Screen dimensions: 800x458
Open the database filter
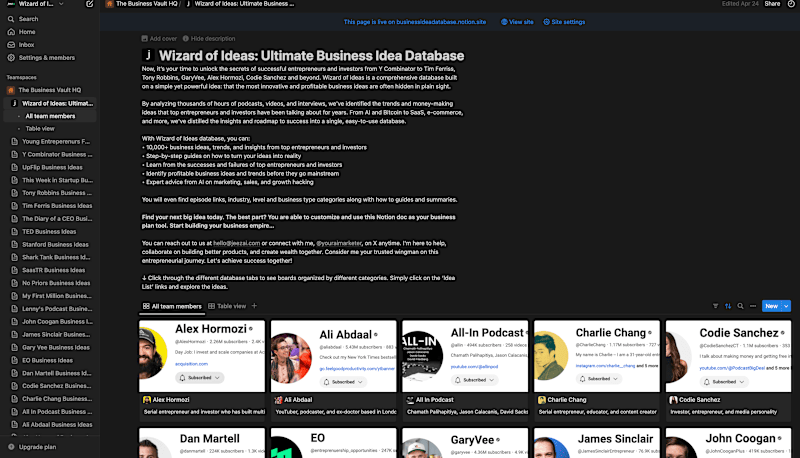(x=715, y=306)
